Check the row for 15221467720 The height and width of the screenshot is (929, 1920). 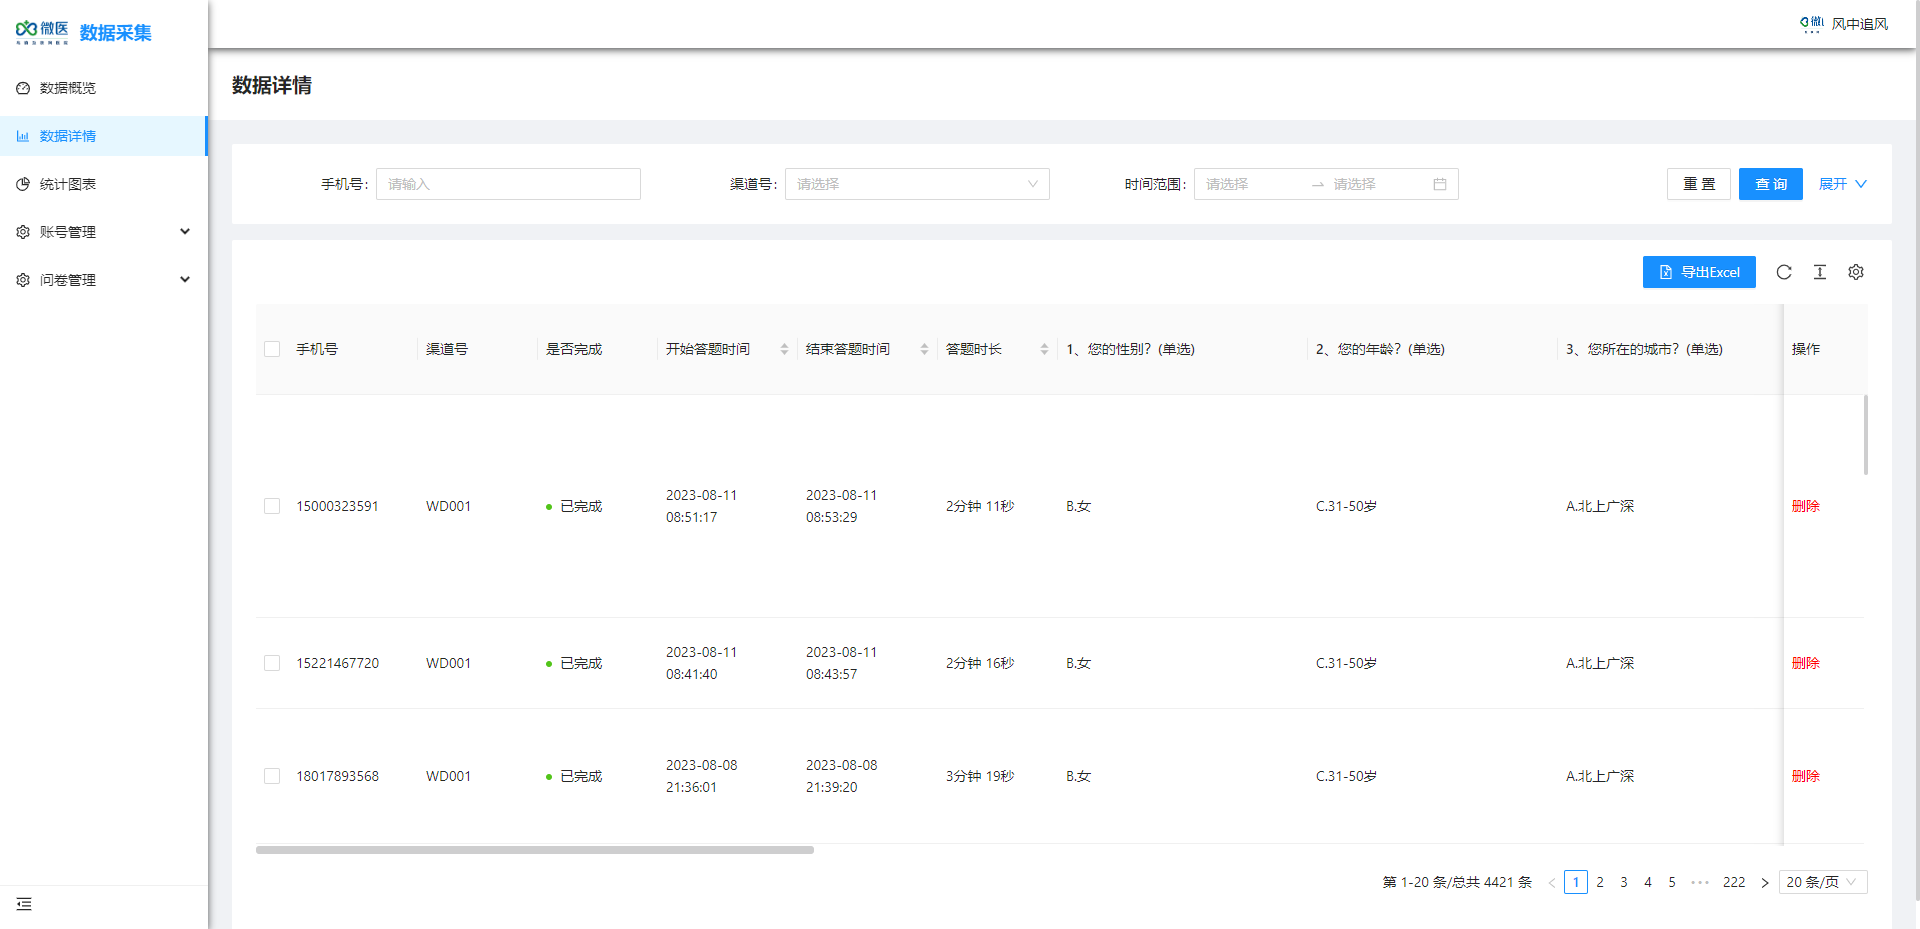pyautogui.click(x=272, y=663)
